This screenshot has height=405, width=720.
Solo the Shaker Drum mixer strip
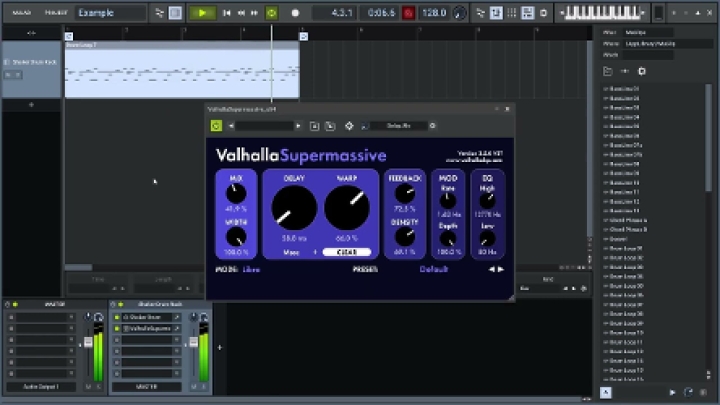204,387
